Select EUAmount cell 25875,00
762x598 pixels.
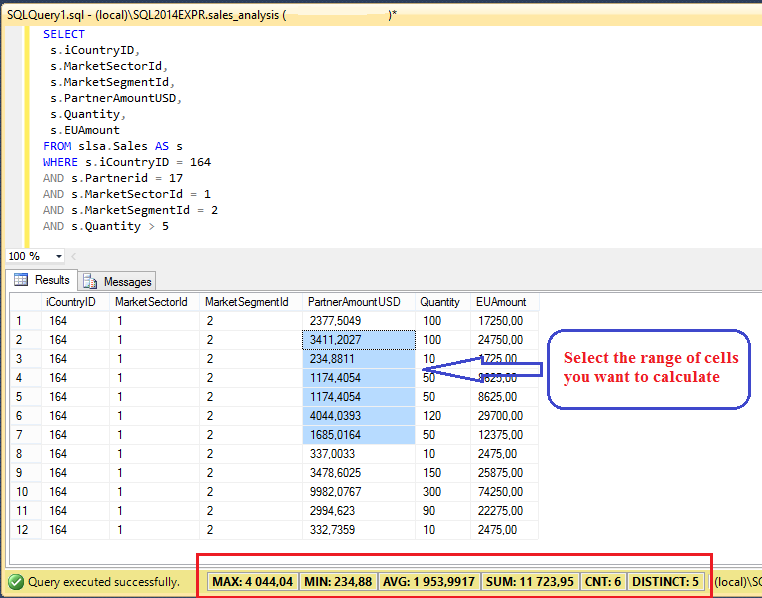tap(504, 472)
